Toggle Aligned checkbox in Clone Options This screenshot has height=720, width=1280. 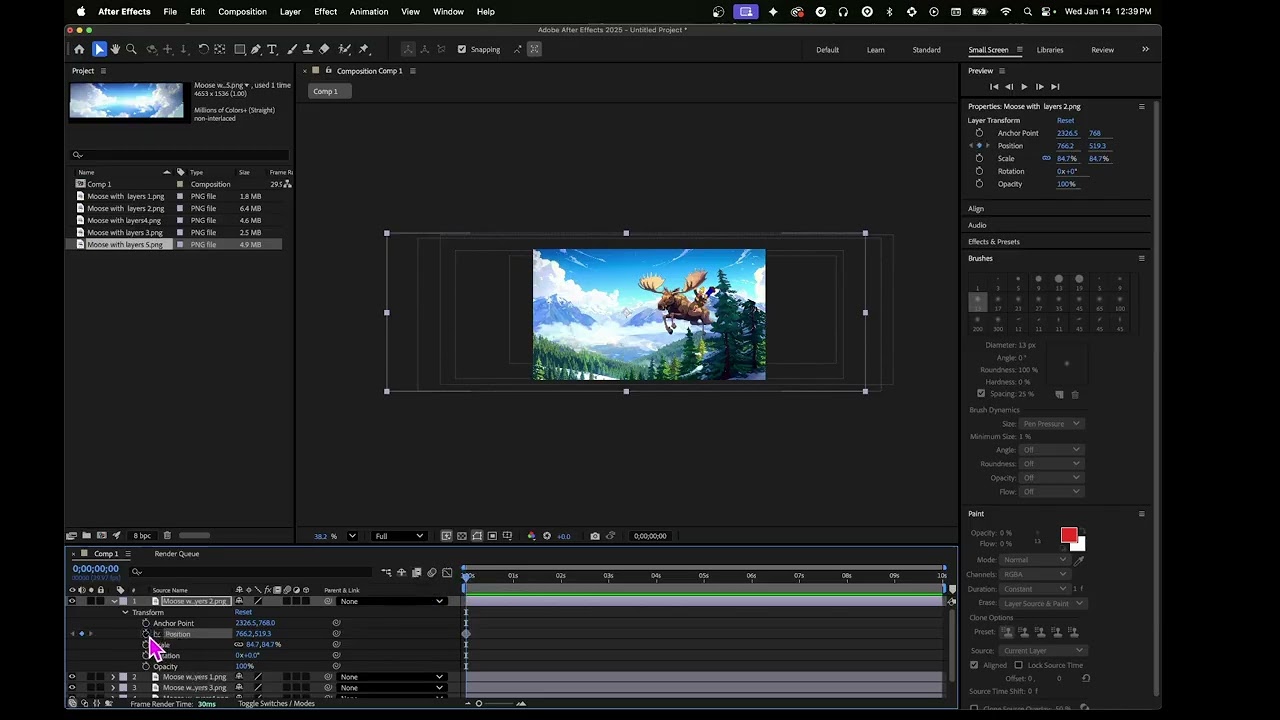[x=974, y=665]
